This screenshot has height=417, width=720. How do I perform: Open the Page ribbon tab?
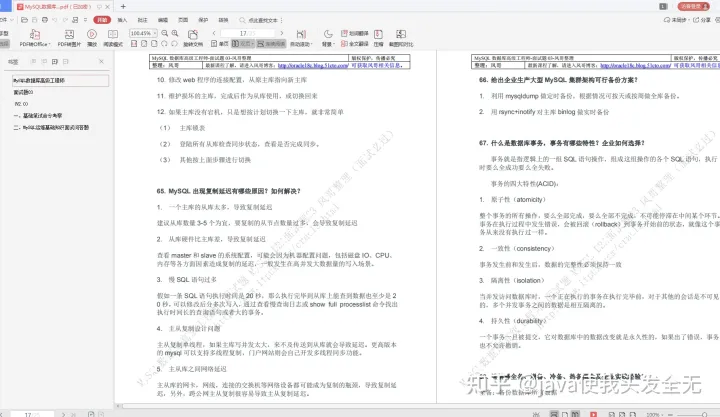183,20
